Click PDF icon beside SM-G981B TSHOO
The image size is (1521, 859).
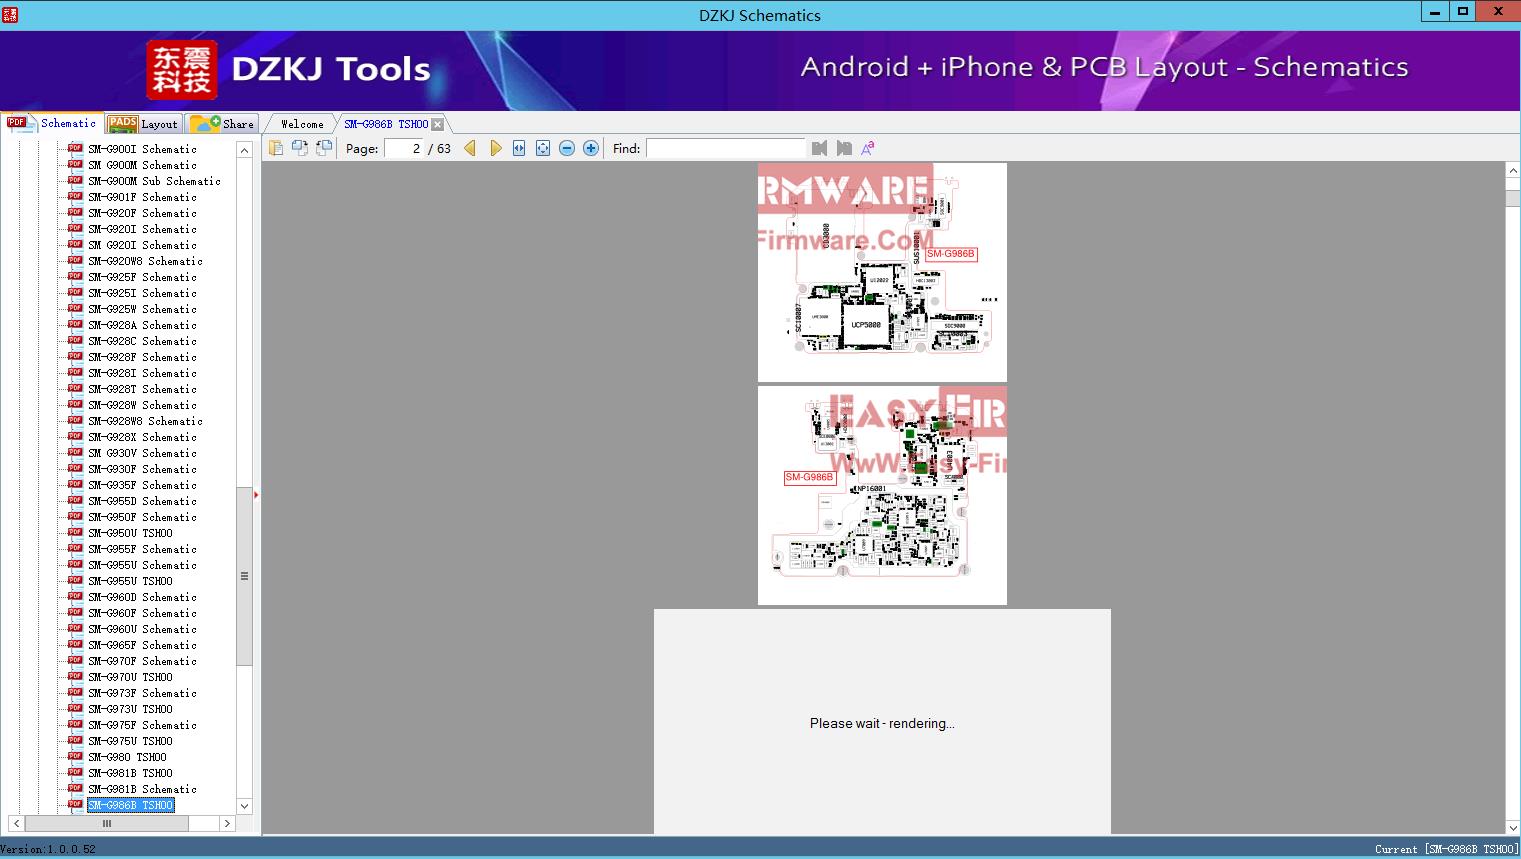click(75, 772)
